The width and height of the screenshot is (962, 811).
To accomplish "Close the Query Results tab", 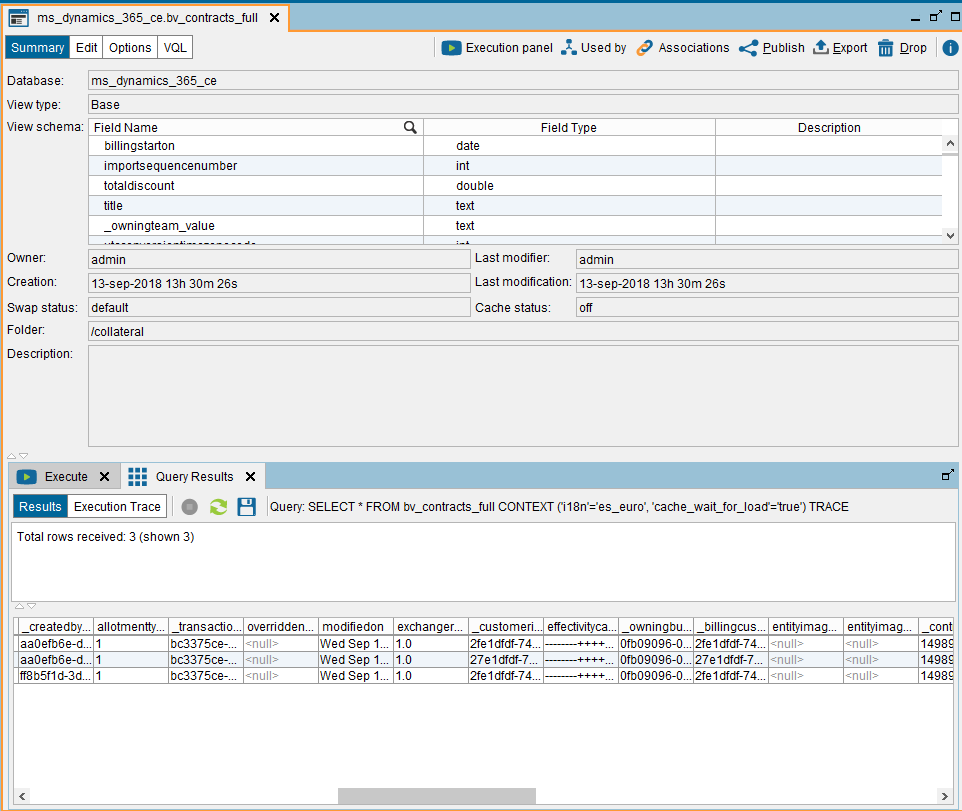I will click(250, 477).
